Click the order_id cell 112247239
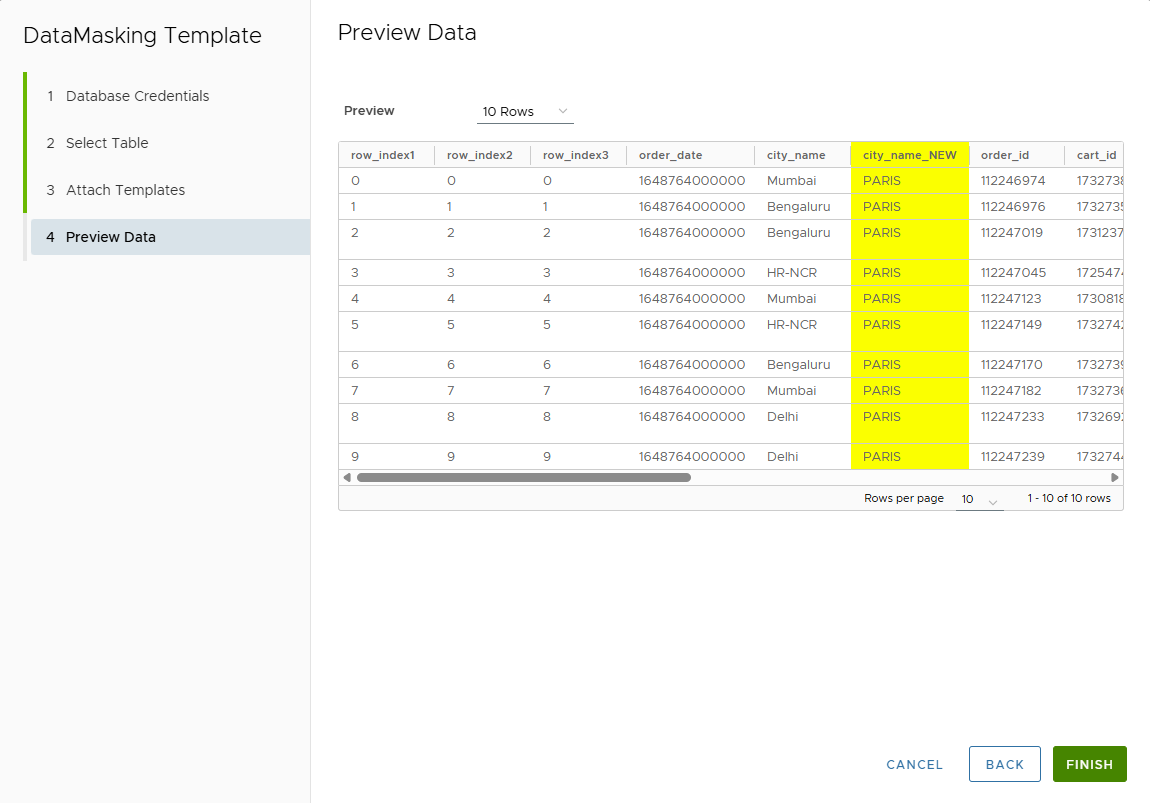The height and width of the screenshot is (803, 1150). pos(1012,457)
